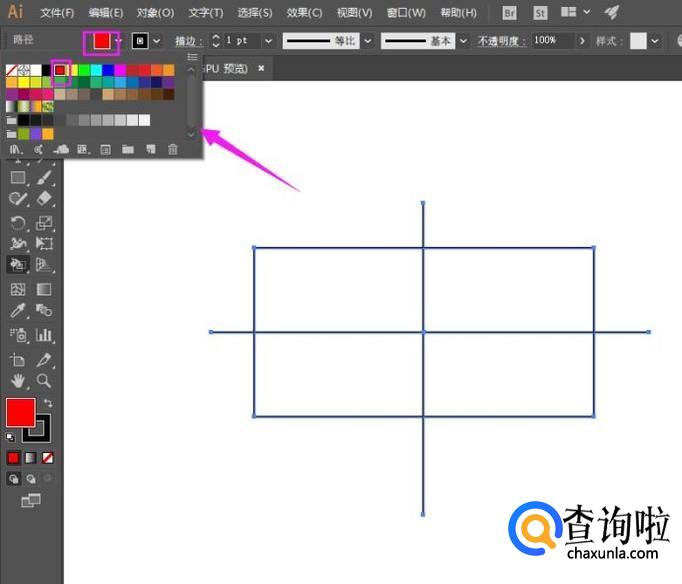Change screen mode at toolbar bottom
Image resolution: width=682 pixels, height=584 pixels.
31,501
